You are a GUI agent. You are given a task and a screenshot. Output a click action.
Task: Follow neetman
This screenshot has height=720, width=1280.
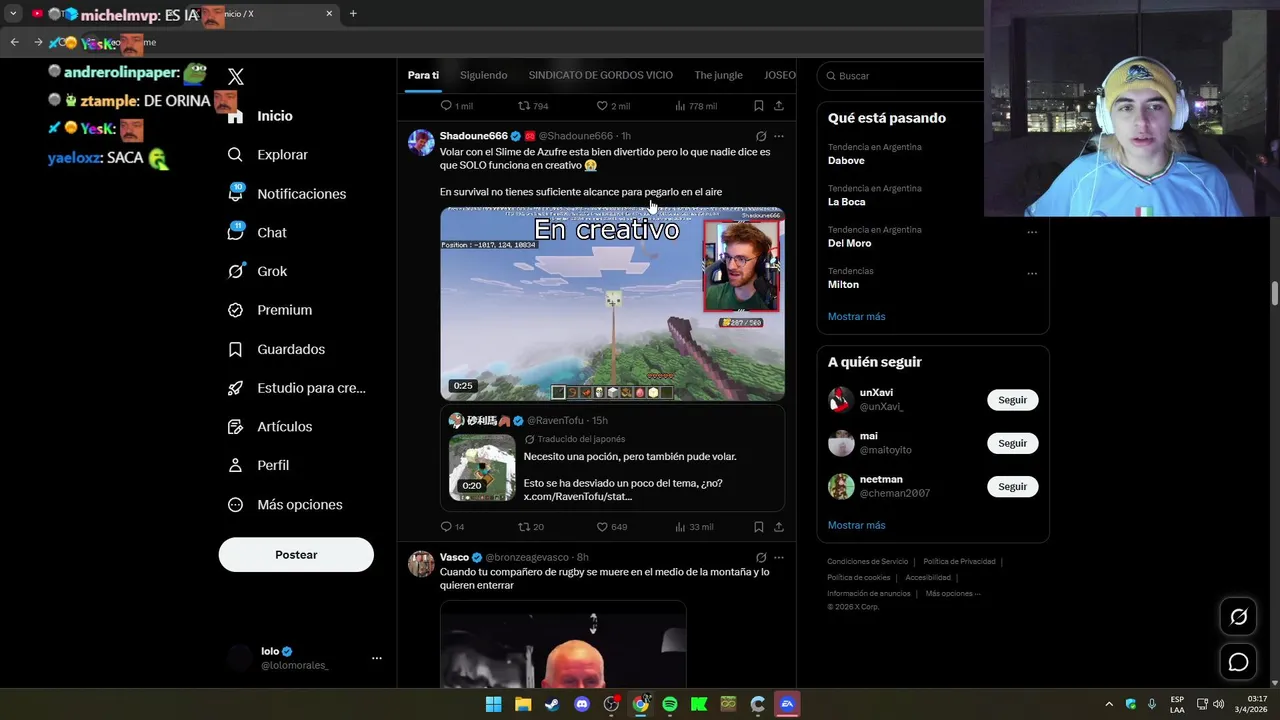click(x=1012, y=486)
